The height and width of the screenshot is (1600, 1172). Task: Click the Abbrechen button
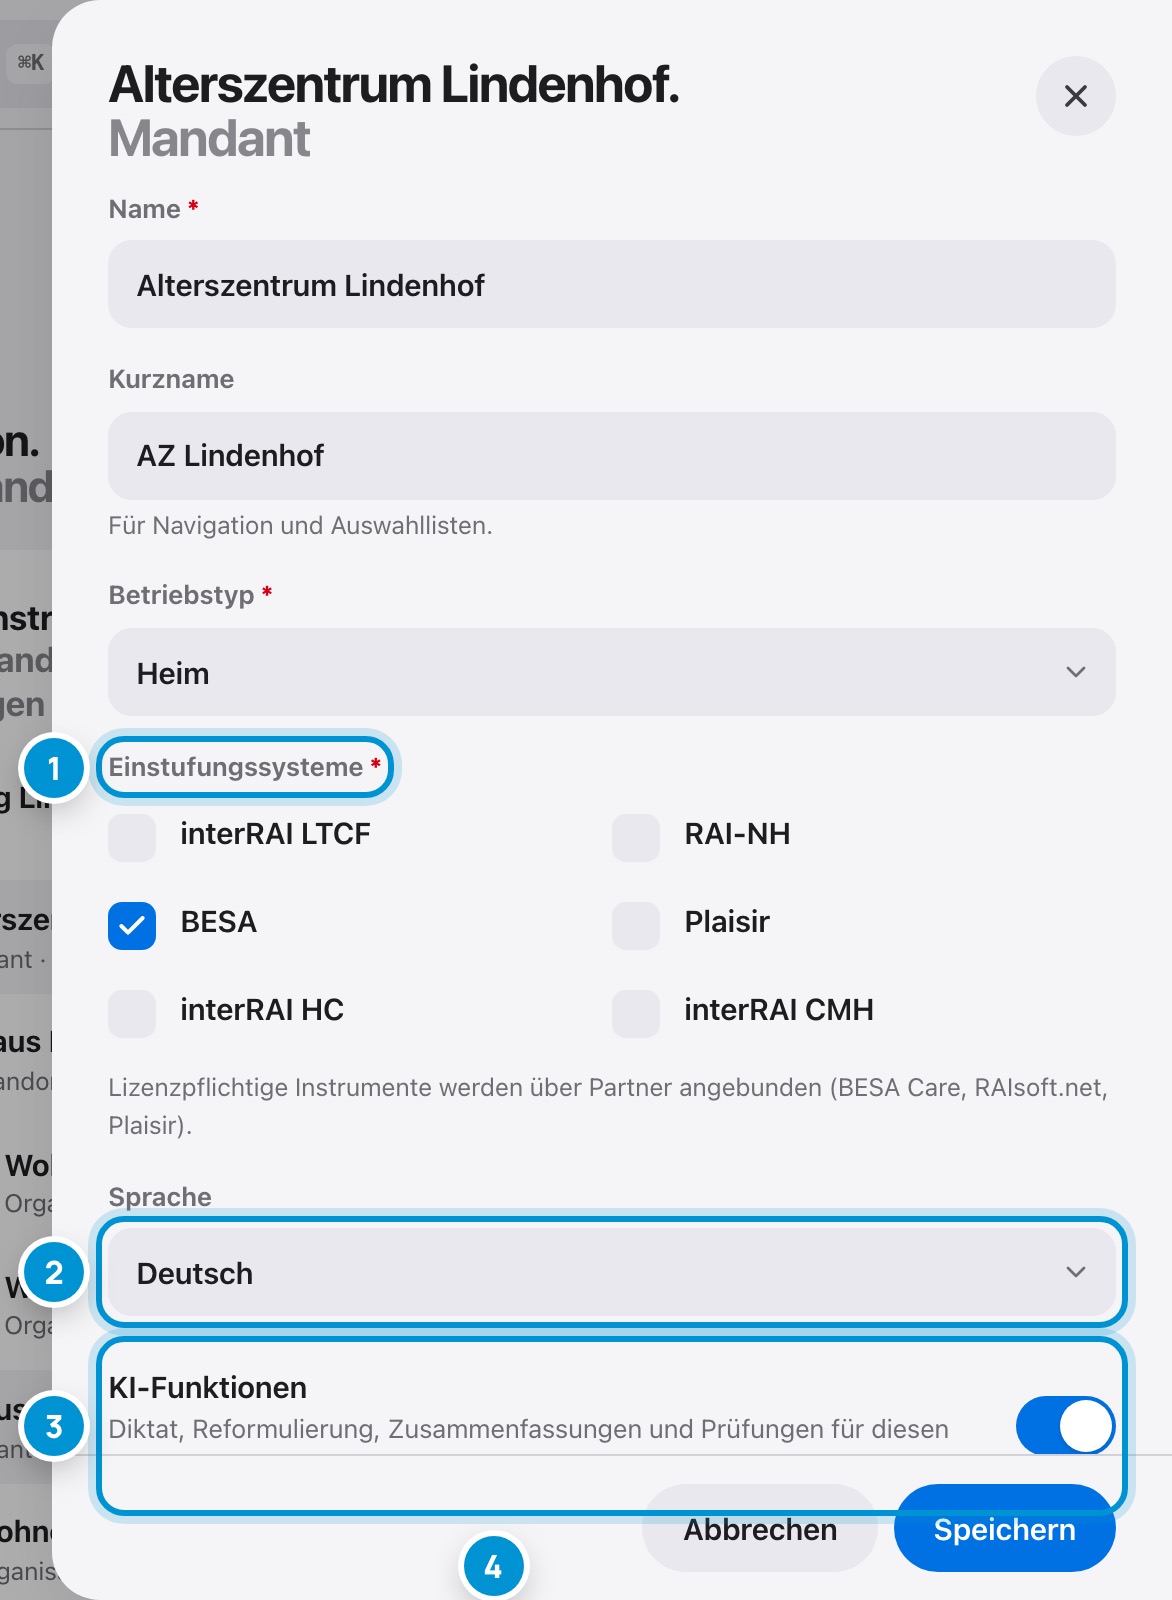(x=760, y=1528)
